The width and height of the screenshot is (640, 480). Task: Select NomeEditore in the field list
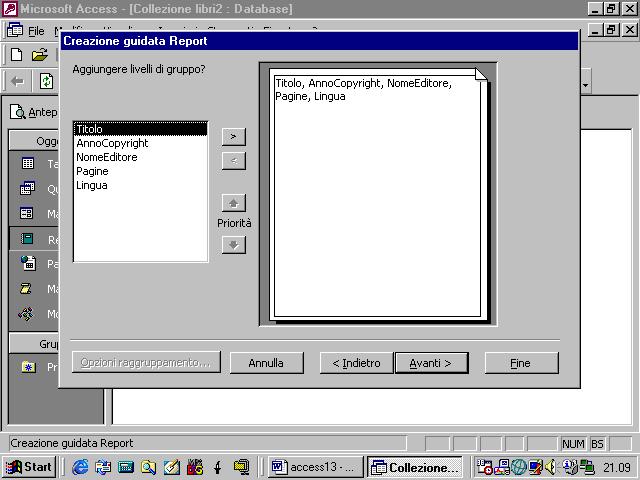pyautogui.click(x=140, y=157)
